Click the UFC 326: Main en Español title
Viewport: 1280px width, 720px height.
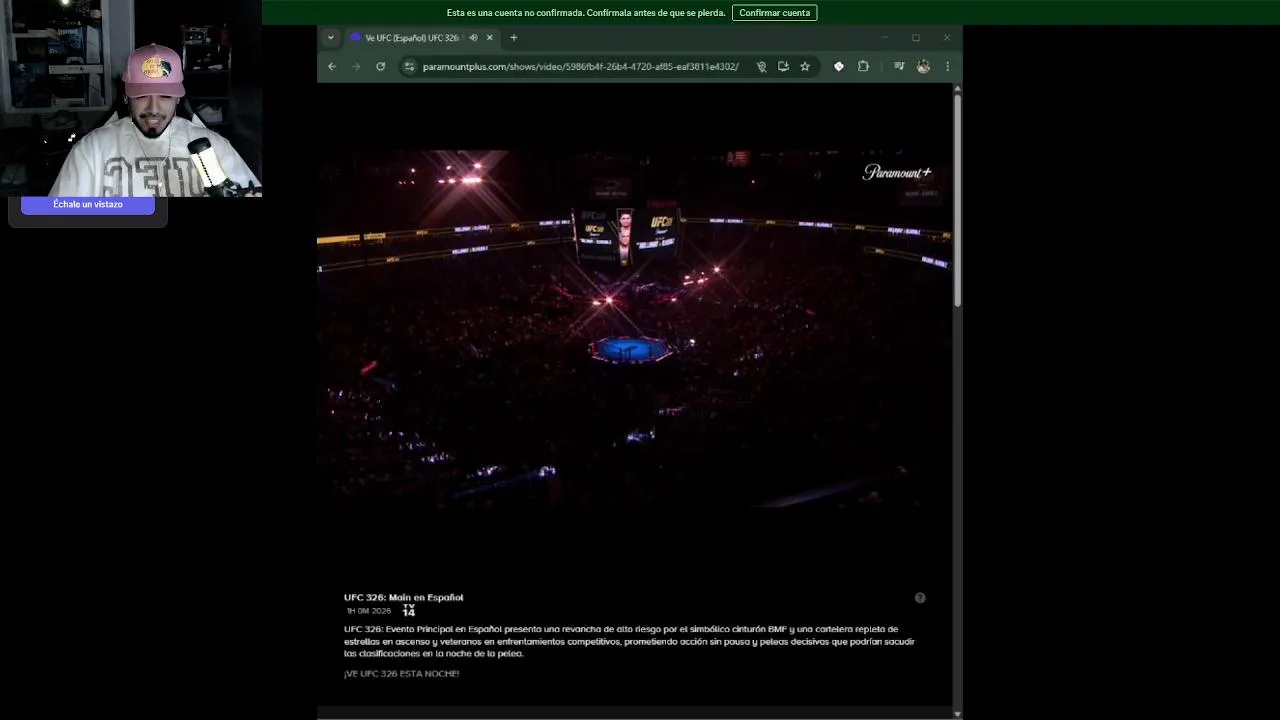pos(404,597)
